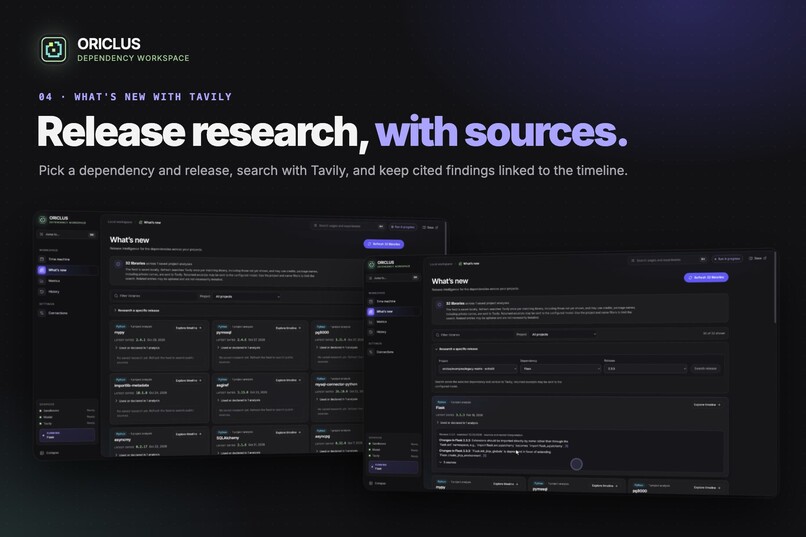Click Sandboxes service row in back window
Viewport: 806px width, 537px height.
pyautogui.click(x=67, y=411)
